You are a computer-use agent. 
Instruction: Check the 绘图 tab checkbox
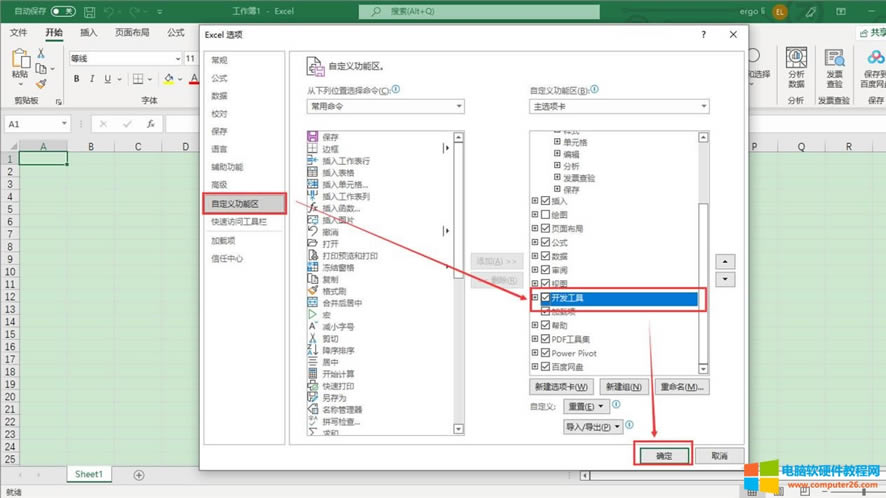545,215
